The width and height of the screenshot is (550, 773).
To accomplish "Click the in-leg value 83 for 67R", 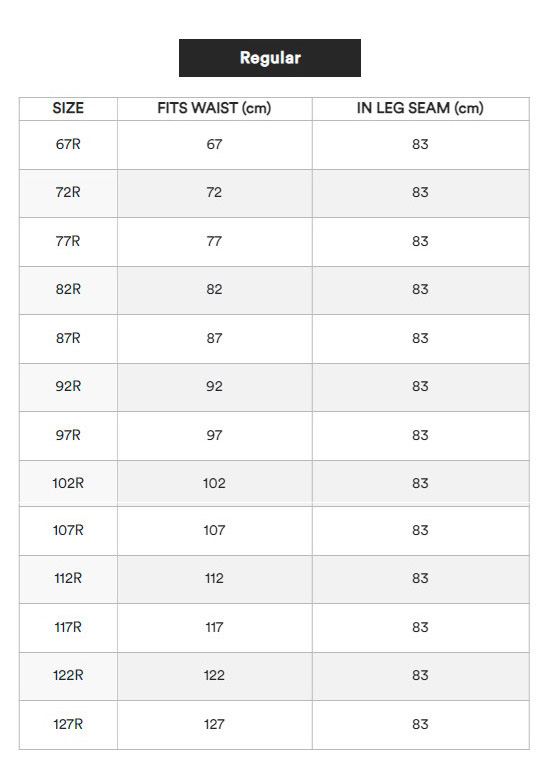I will [x=420, y=144].
